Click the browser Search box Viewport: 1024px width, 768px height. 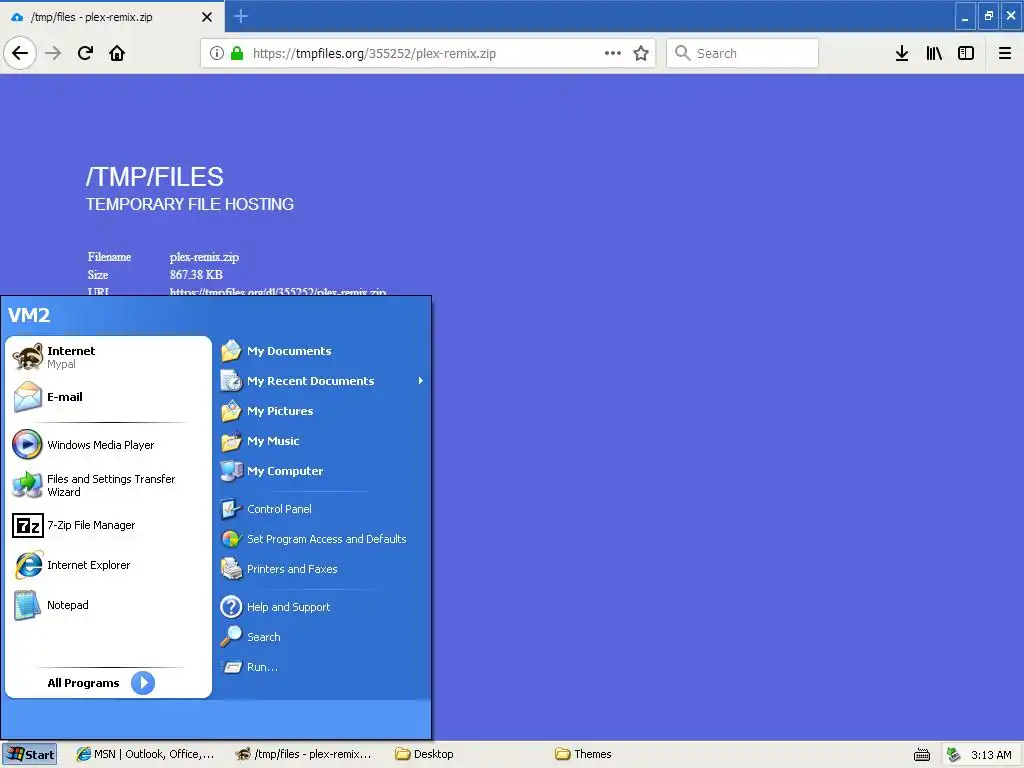click(743, 53)
